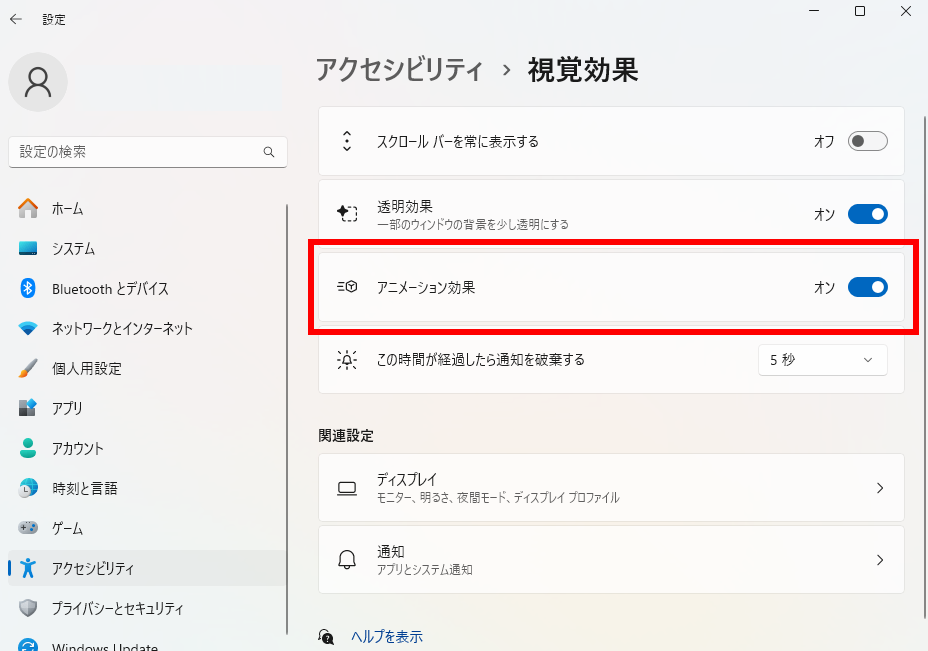Image resolution: width=928 pixels, height=651 pixels.
Task: Open the ヘルプを表示 link
Action: tap(387, 636)
